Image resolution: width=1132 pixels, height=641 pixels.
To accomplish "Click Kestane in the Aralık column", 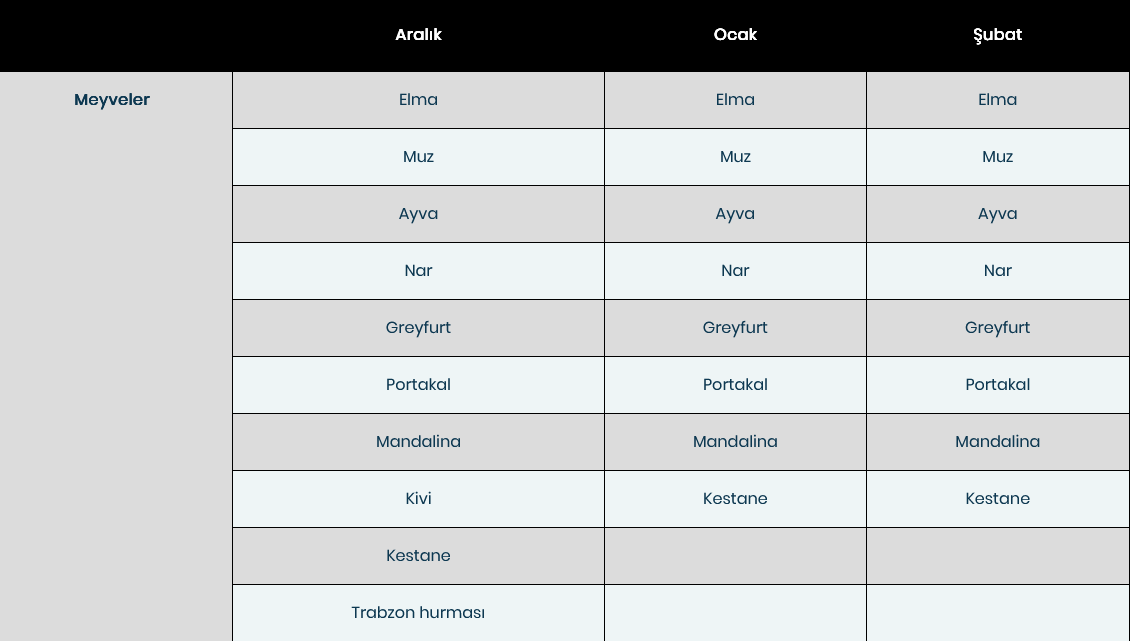I will pos(418,556).
